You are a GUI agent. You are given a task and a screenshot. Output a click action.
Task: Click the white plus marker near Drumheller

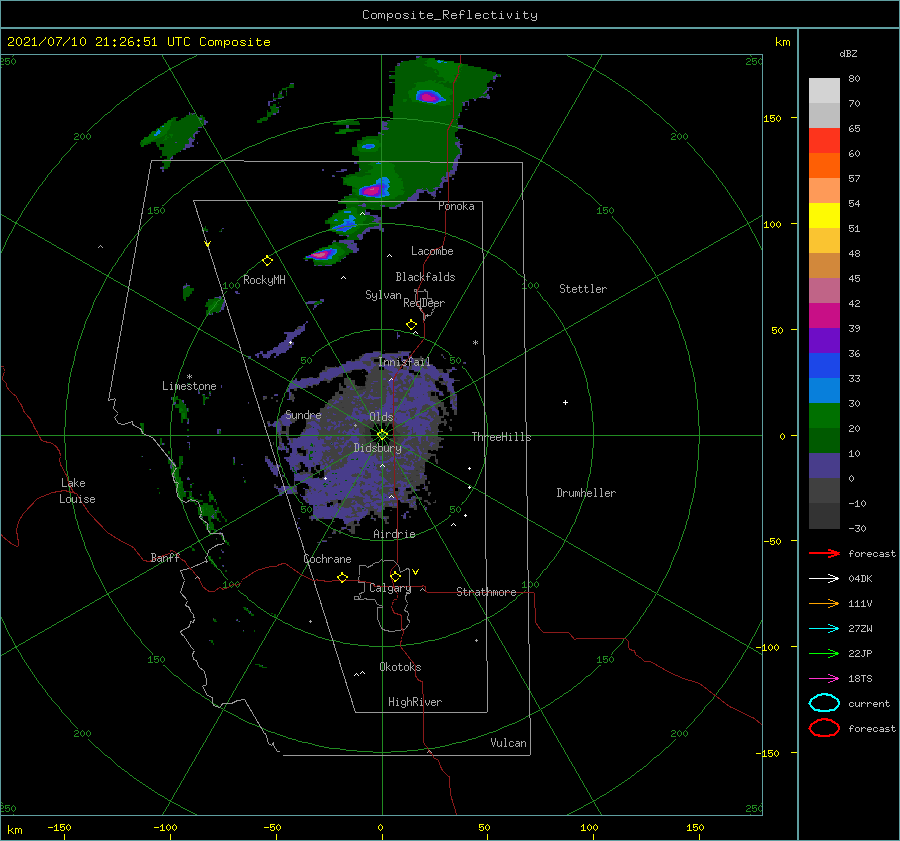click(x=565, y=402)
